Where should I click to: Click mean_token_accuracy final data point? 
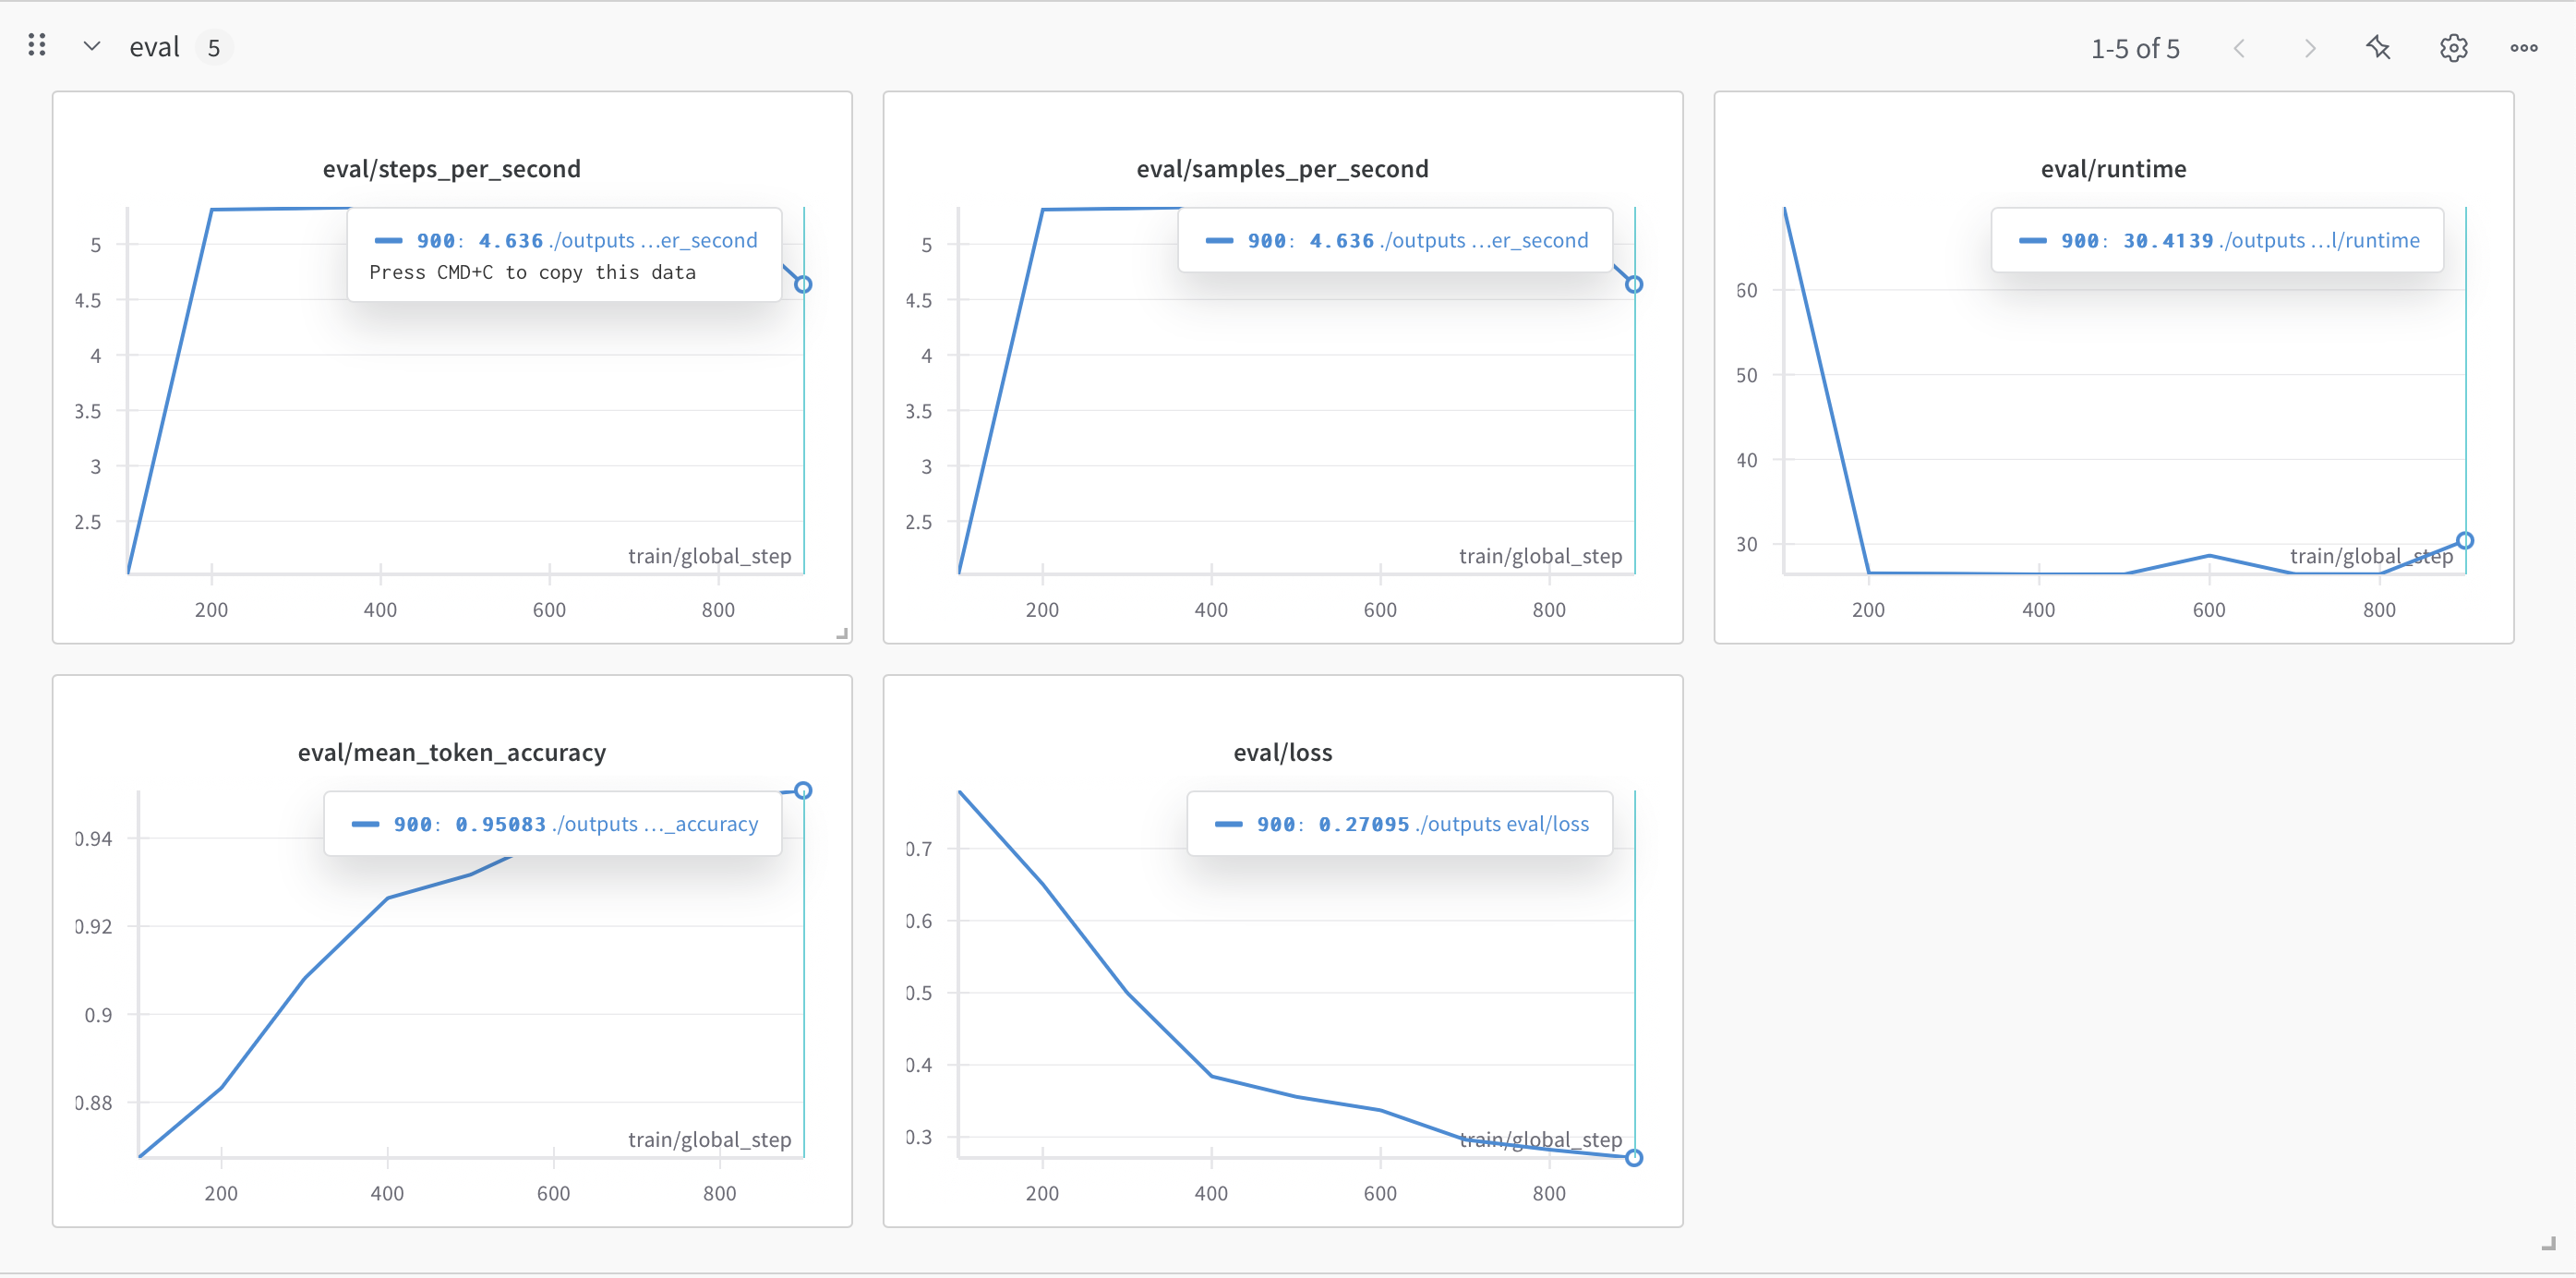[803, 791]
